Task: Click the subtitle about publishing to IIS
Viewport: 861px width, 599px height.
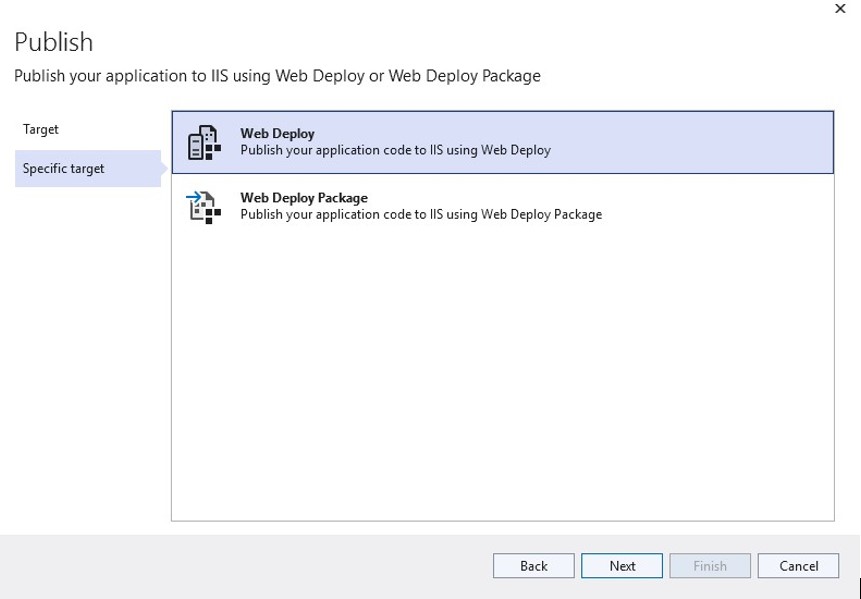Action: coord(277,76)
